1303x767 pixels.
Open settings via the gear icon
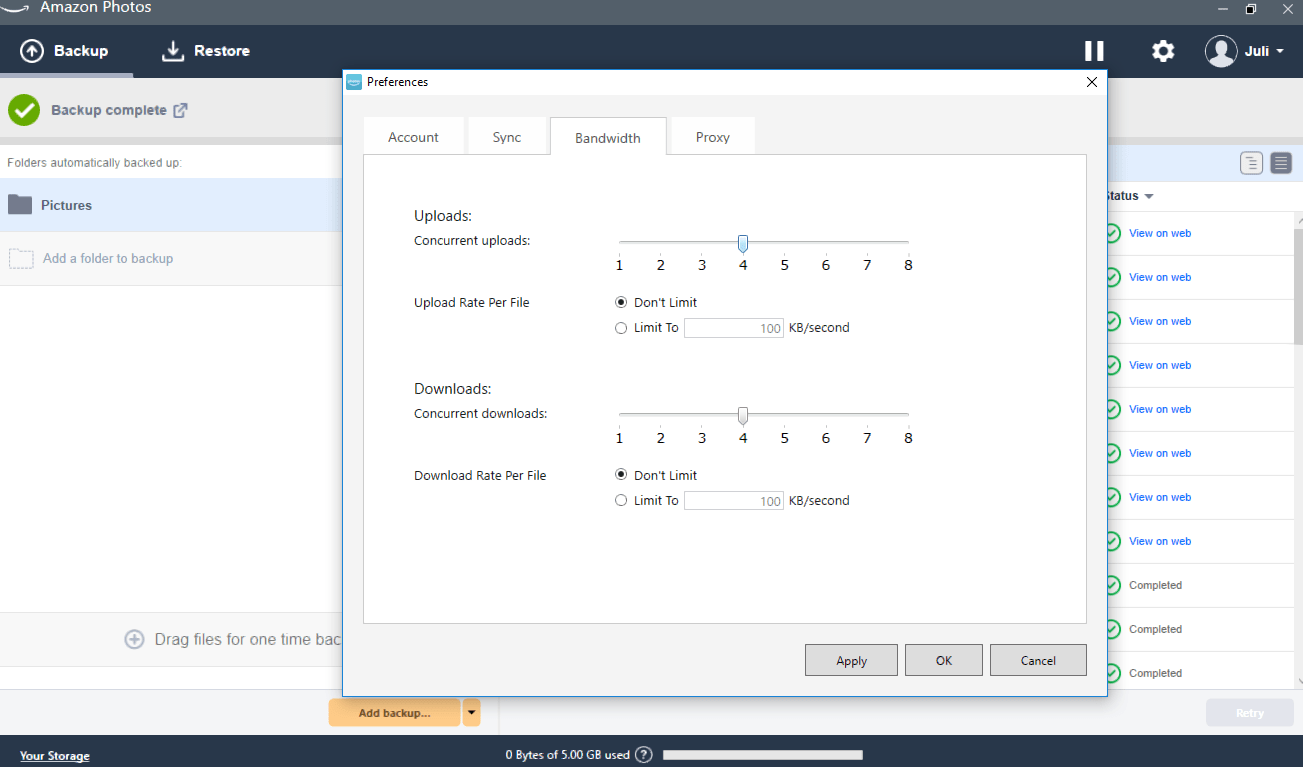coord(1163,51)
